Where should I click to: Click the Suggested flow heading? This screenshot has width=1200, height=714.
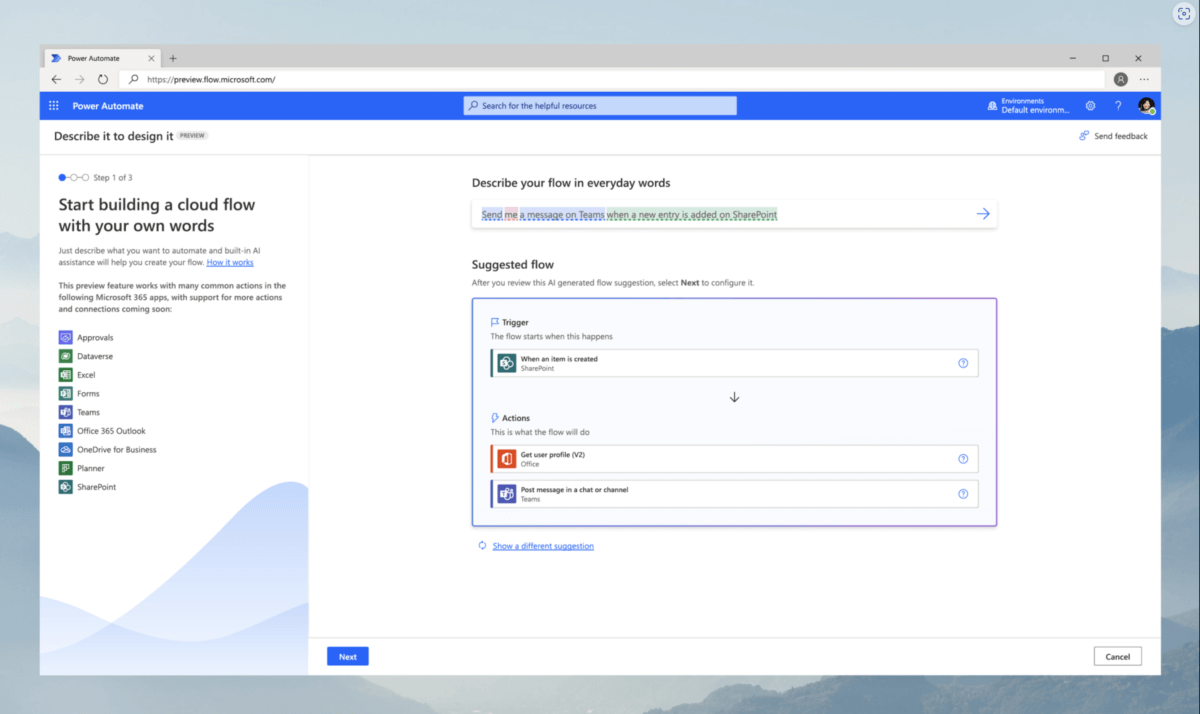(513, 265)
